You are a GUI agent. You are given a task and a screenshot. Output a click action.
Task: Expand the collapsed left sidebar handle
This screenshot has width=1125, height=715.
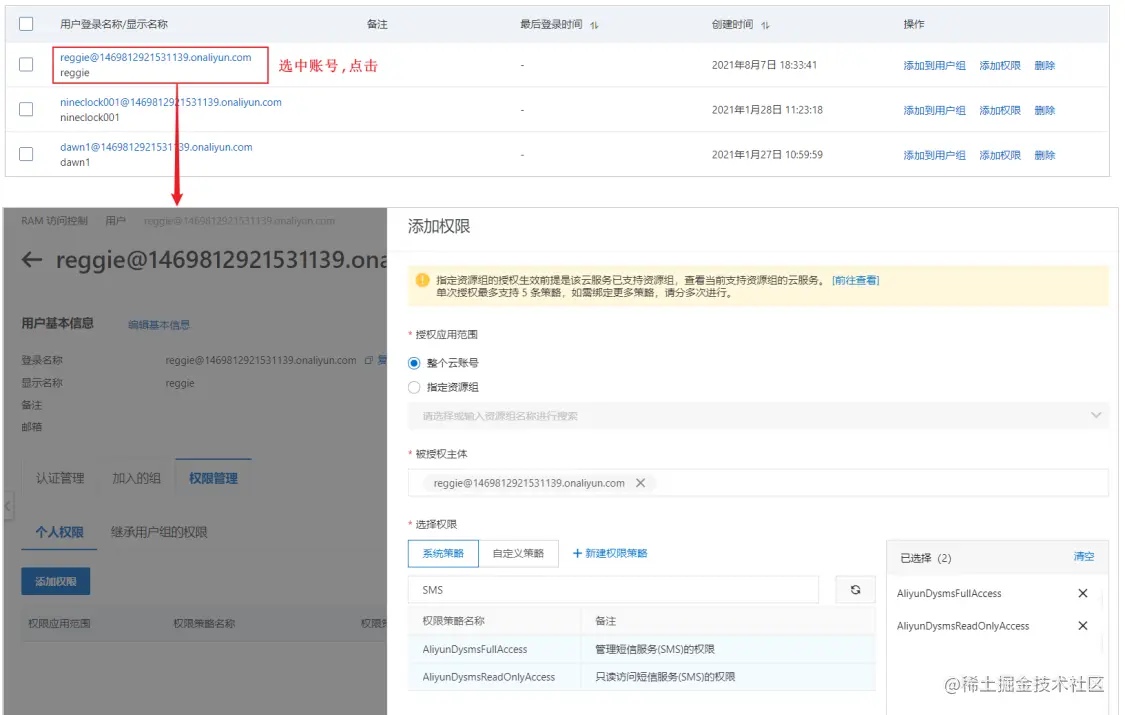[8, 506]
